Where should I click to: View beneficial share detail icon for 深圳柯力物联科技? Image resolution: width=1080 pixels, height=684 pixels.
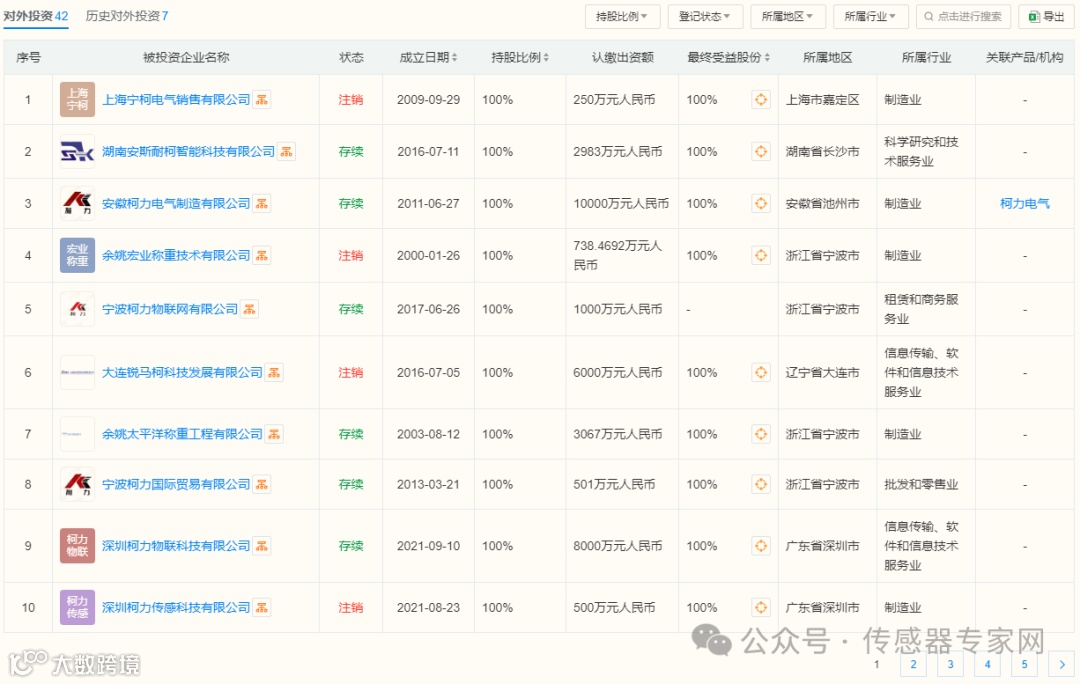coord(761,546)
